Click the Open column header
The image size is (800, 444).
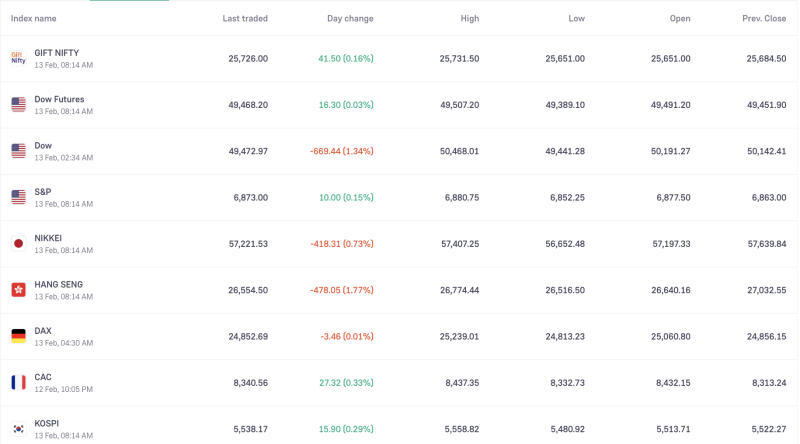680,18
